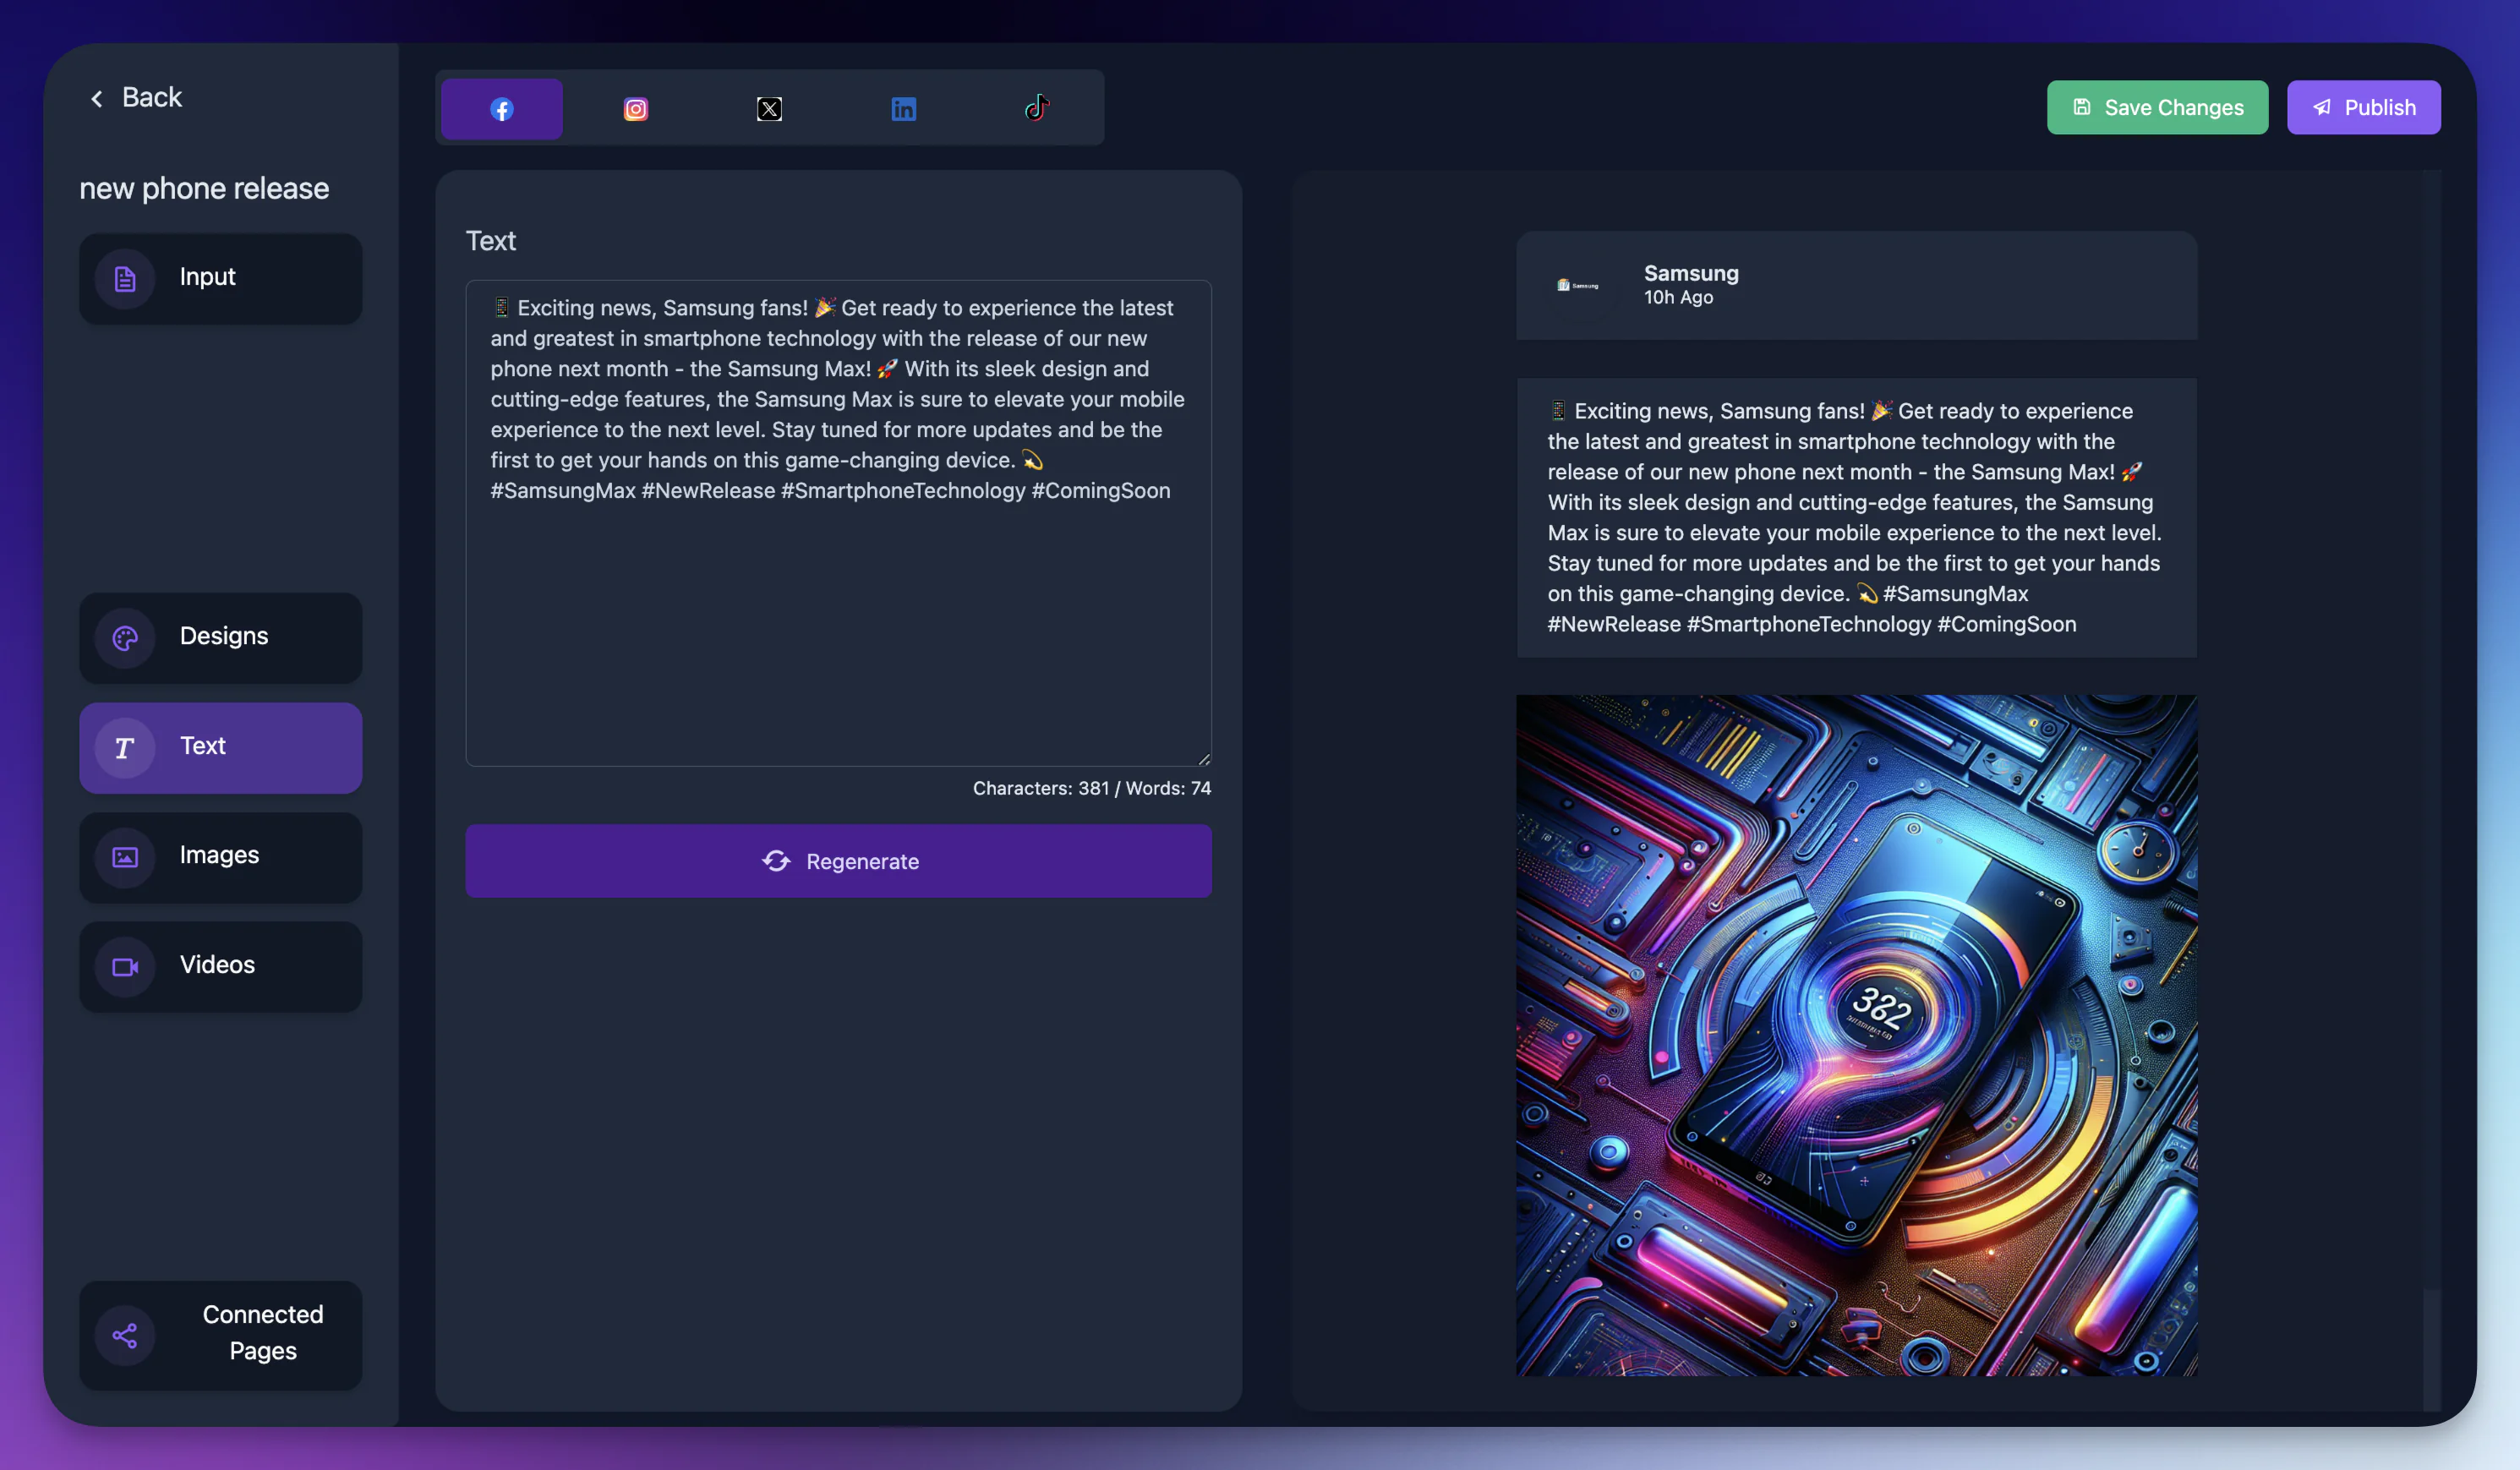Click the document icon next to Input
Screen dimensions: 2520x1470
[125, 278]
